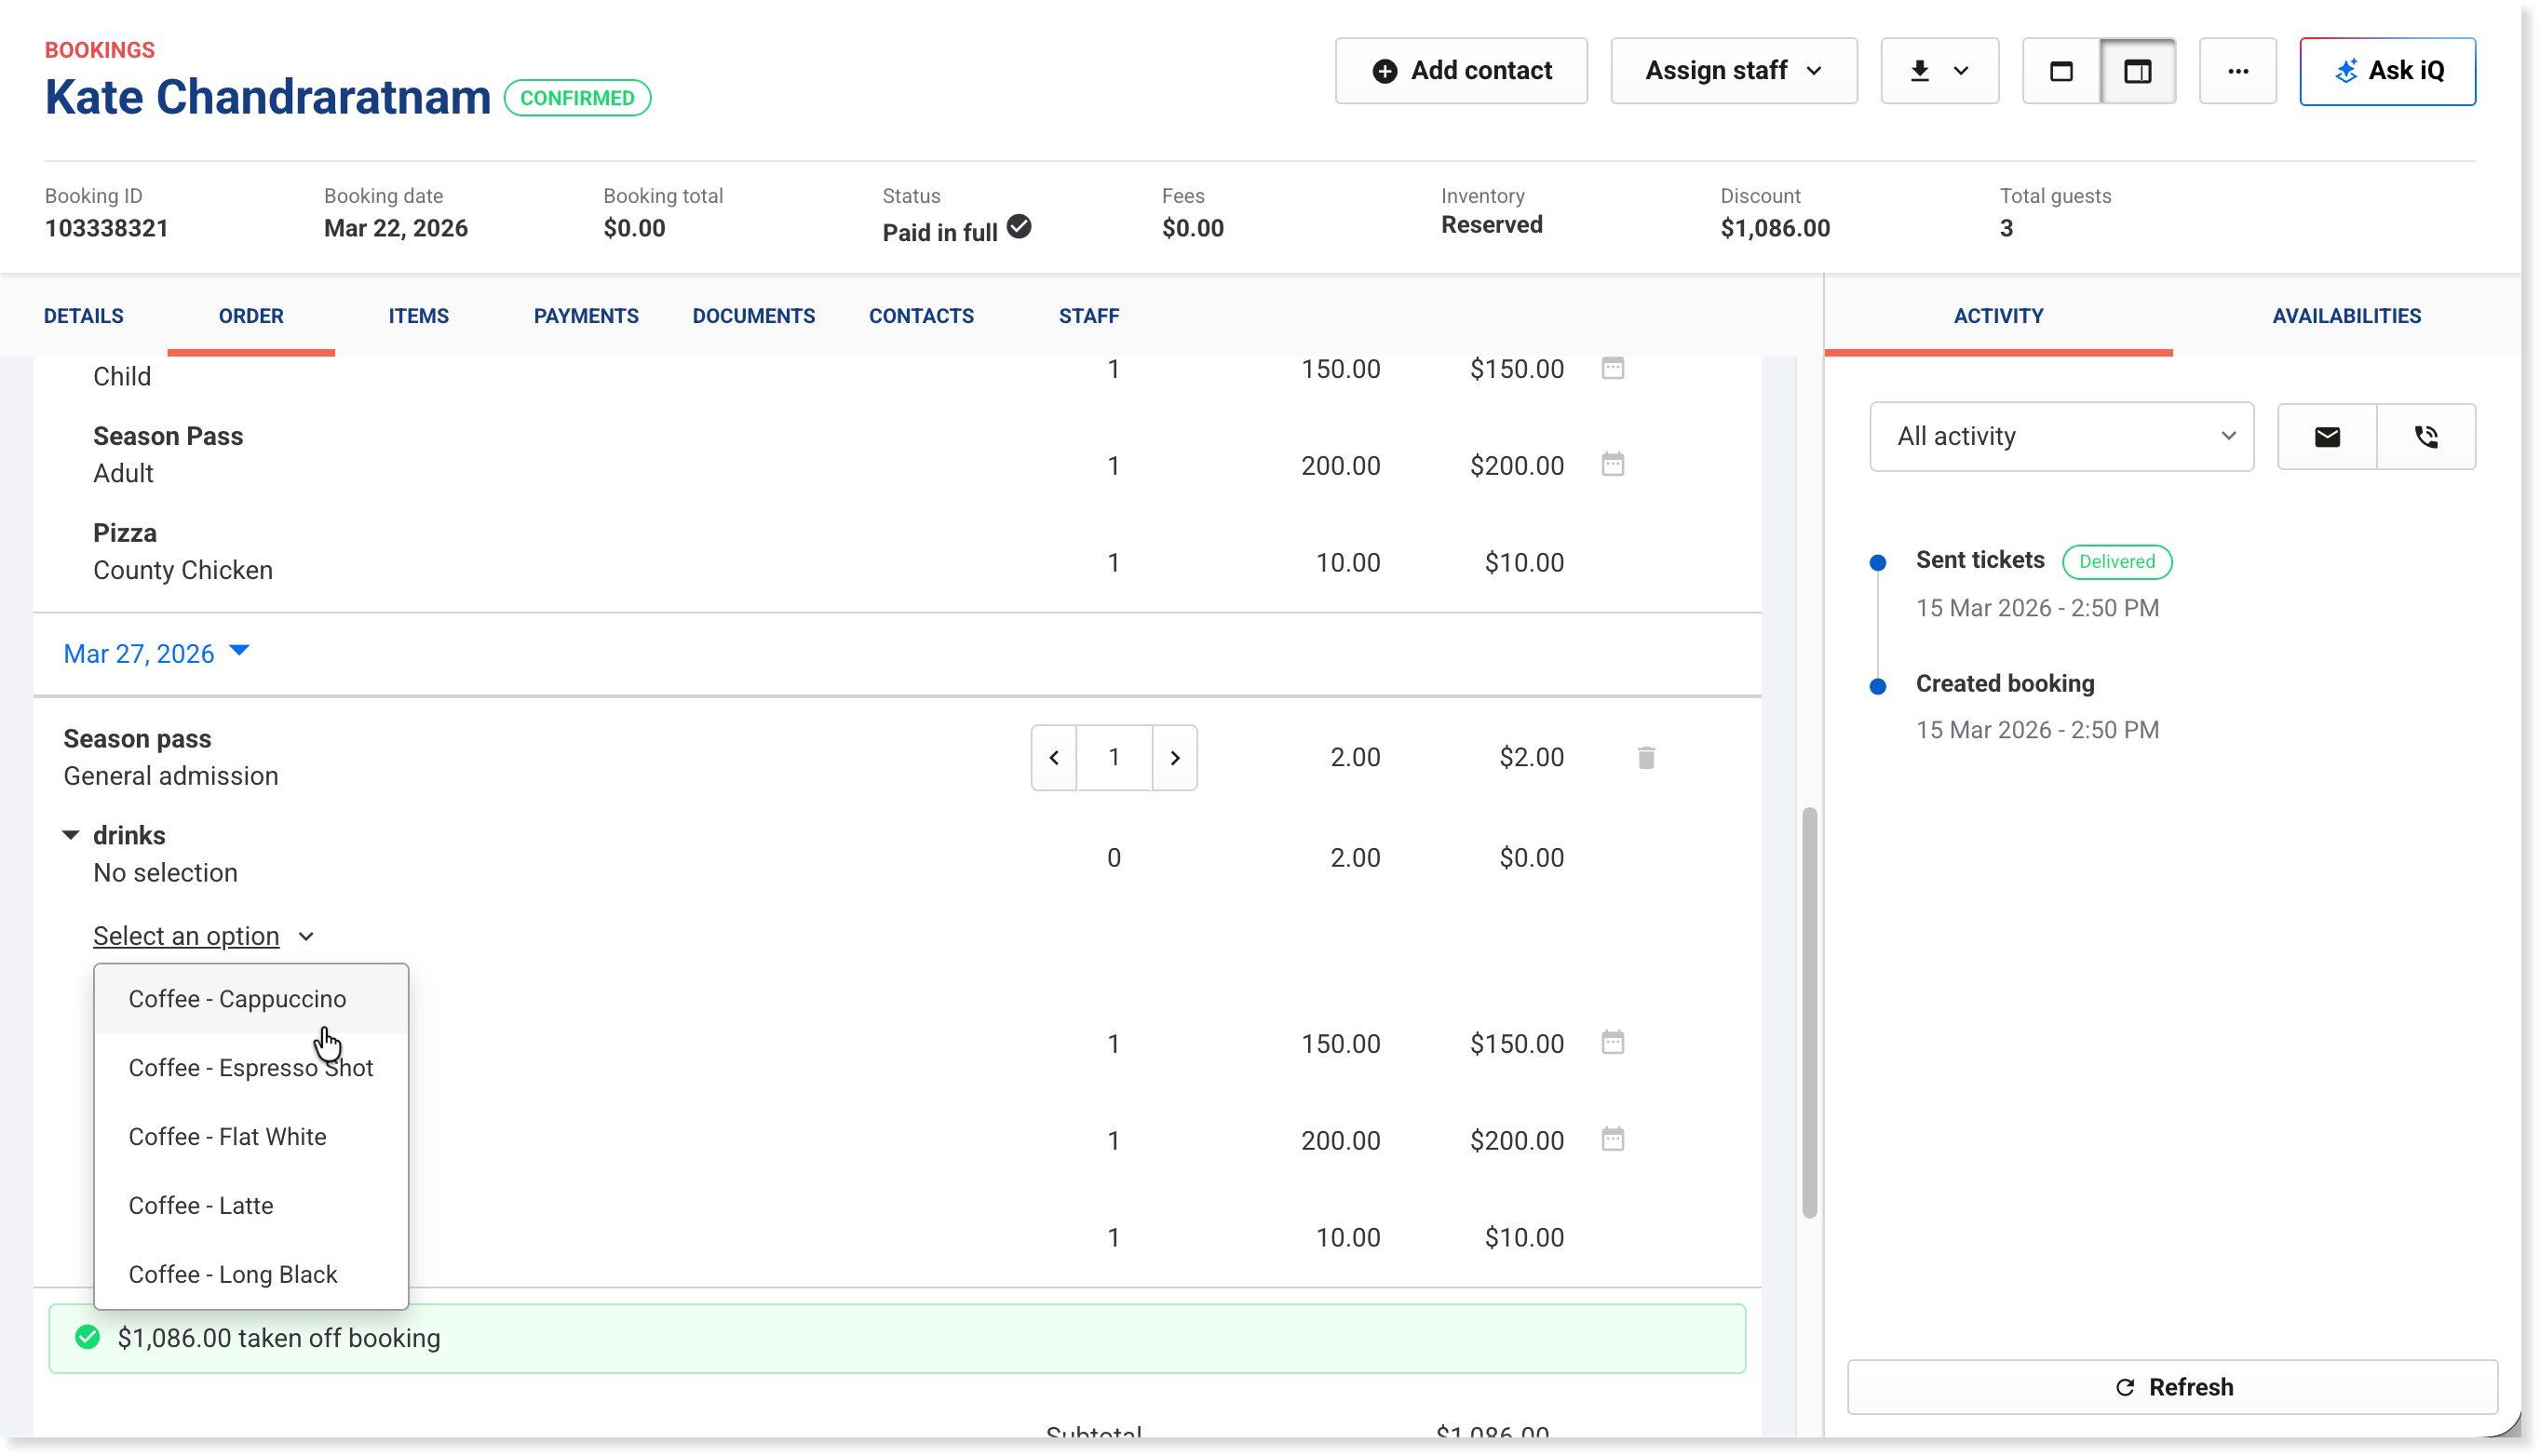Expand the Assign staff dropdown

(1733, 71)
